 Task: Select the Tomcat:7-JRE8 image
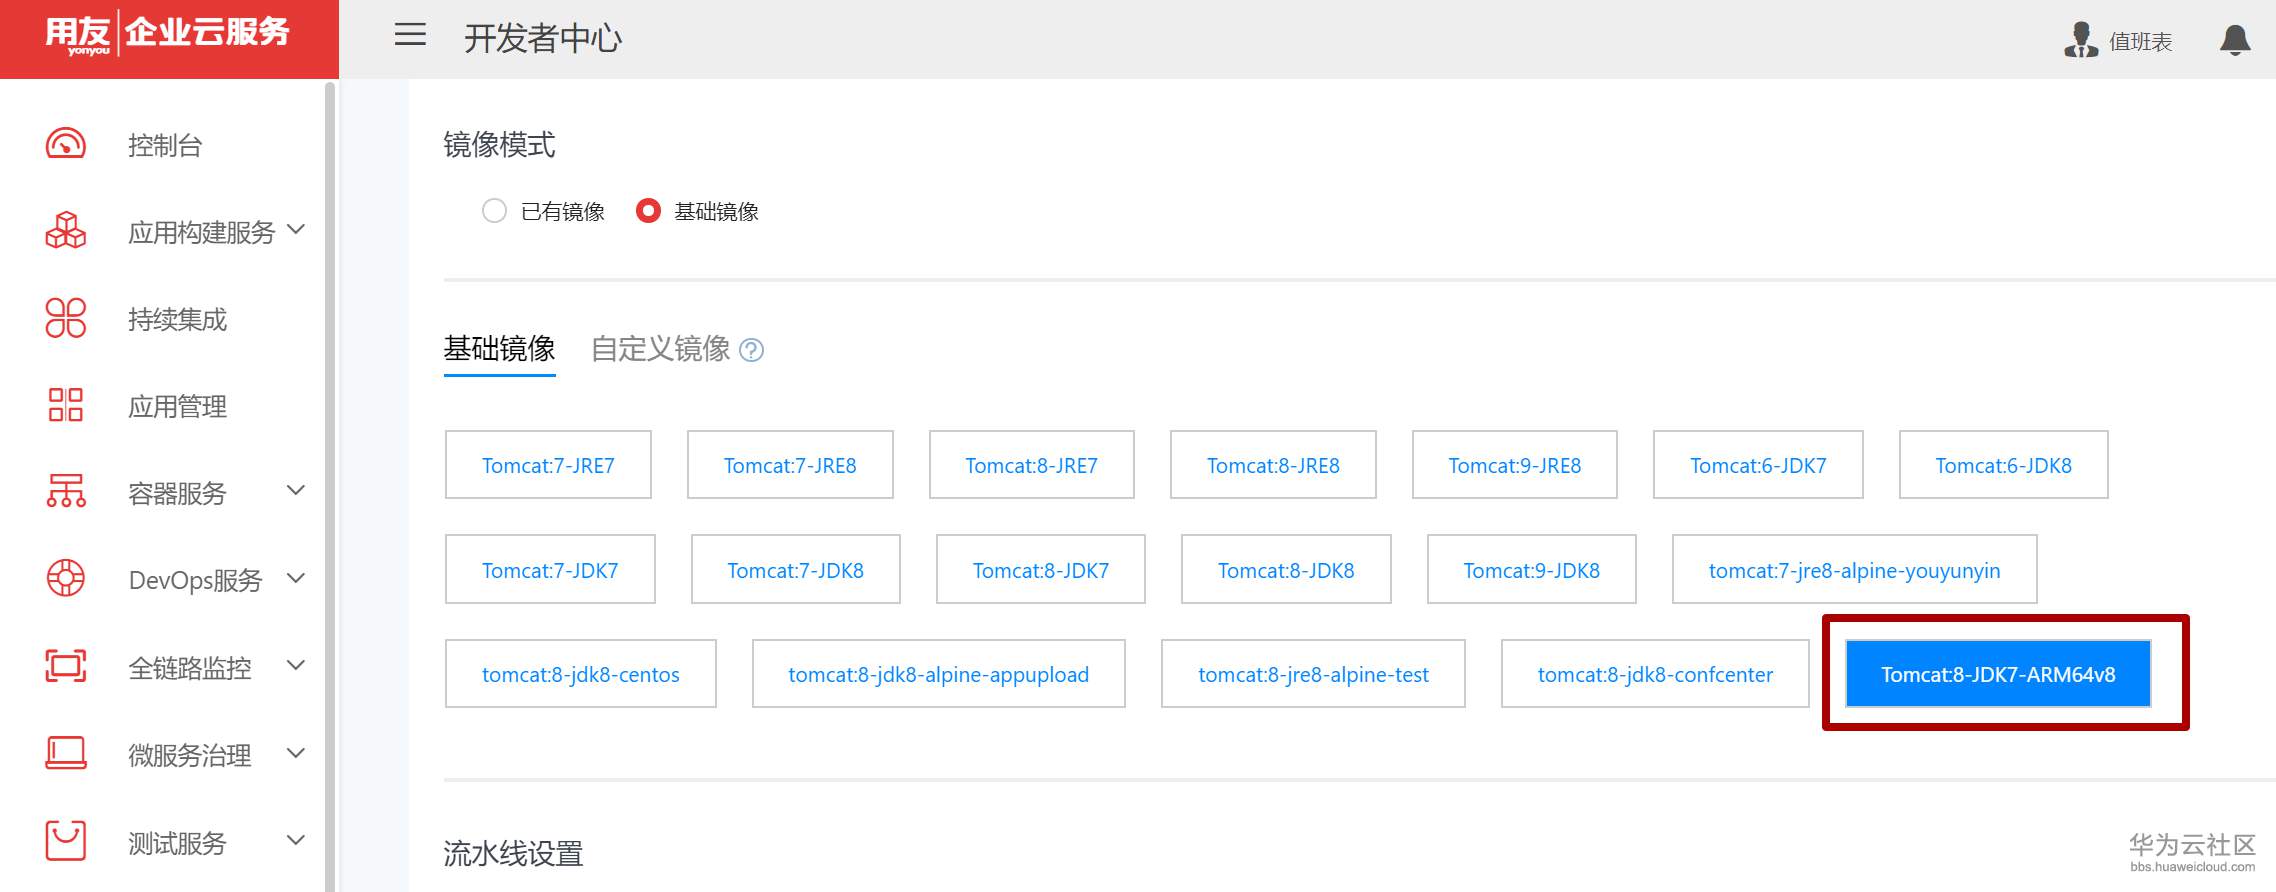[790, 465]
